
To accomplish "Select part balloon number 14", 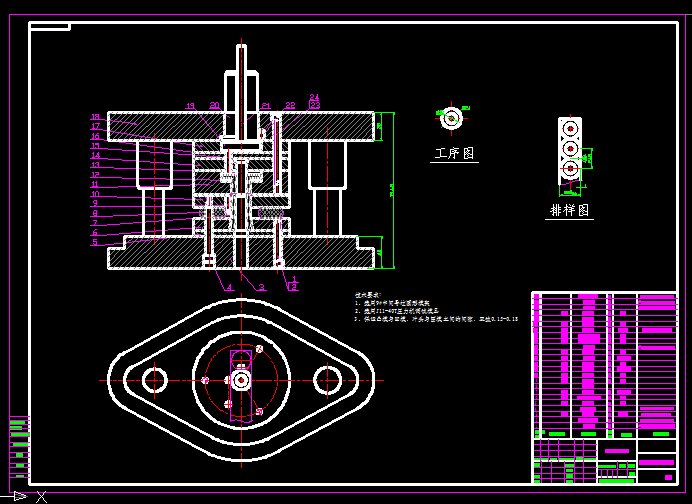I will 95,155.
